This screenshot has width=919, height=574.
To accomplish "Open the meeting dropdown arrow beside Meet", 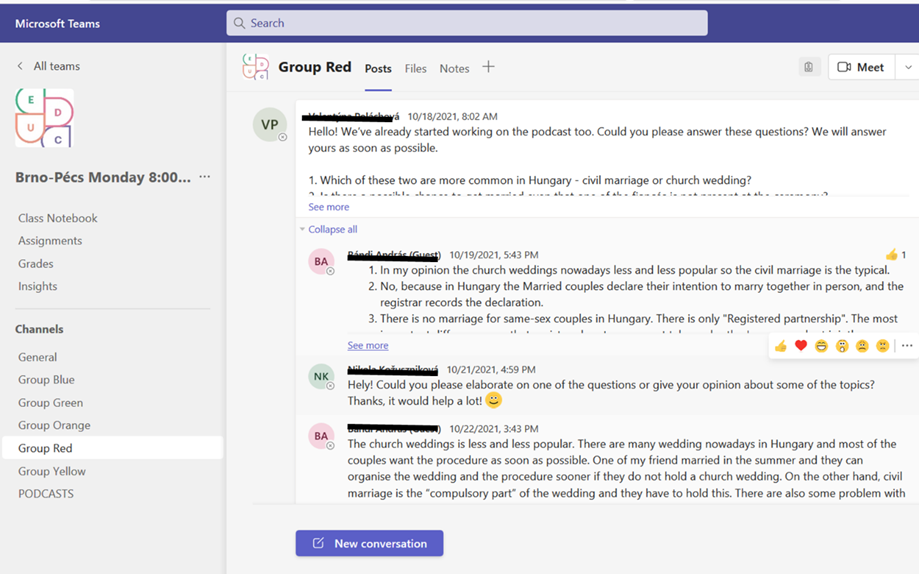I will (x=908, y=67).
